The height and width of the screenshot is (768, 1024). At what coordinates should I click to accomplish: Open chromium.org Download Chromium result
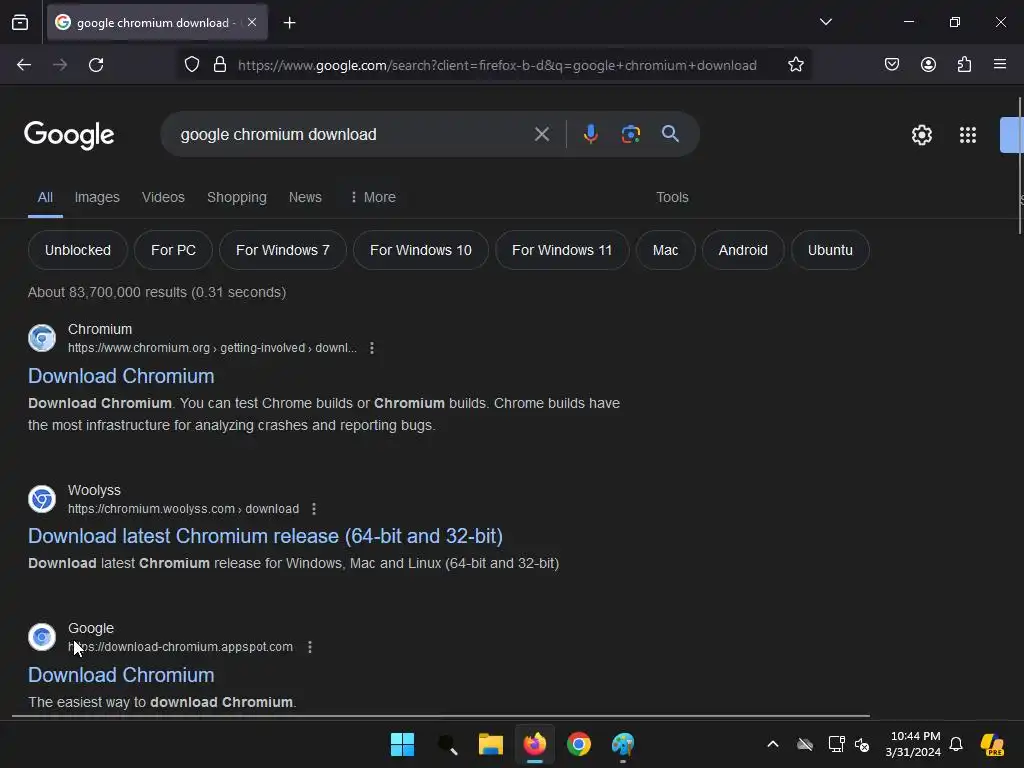[121, 376]
